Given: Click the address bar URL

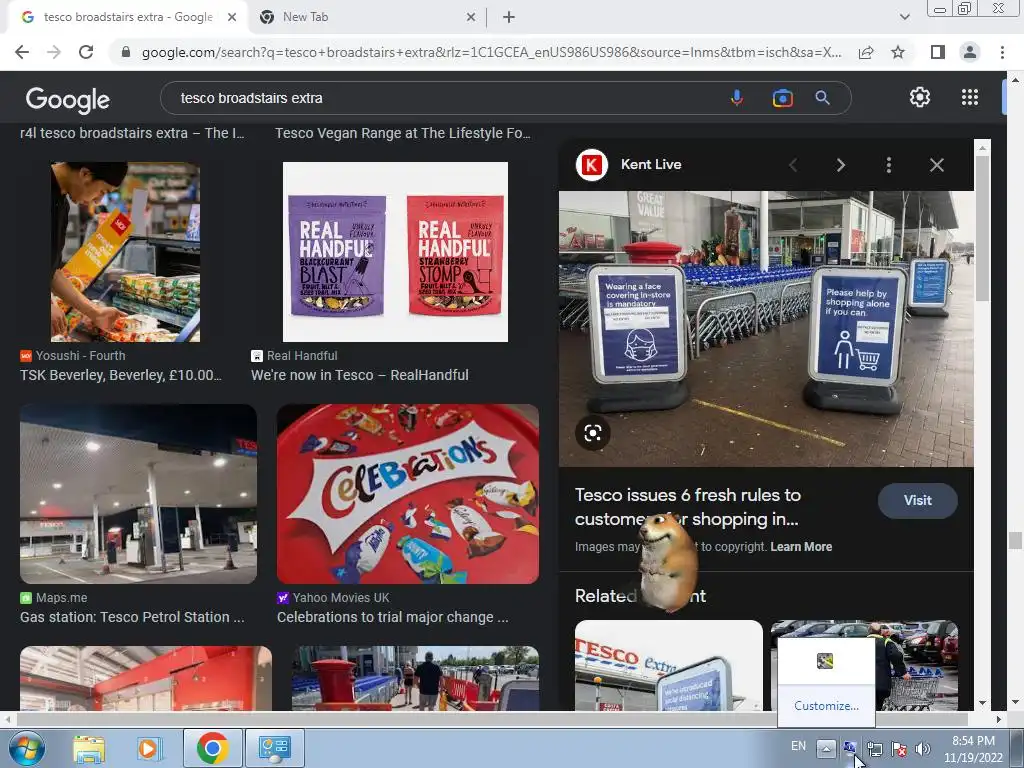Looking at the screenshot, I should (491, 52).
